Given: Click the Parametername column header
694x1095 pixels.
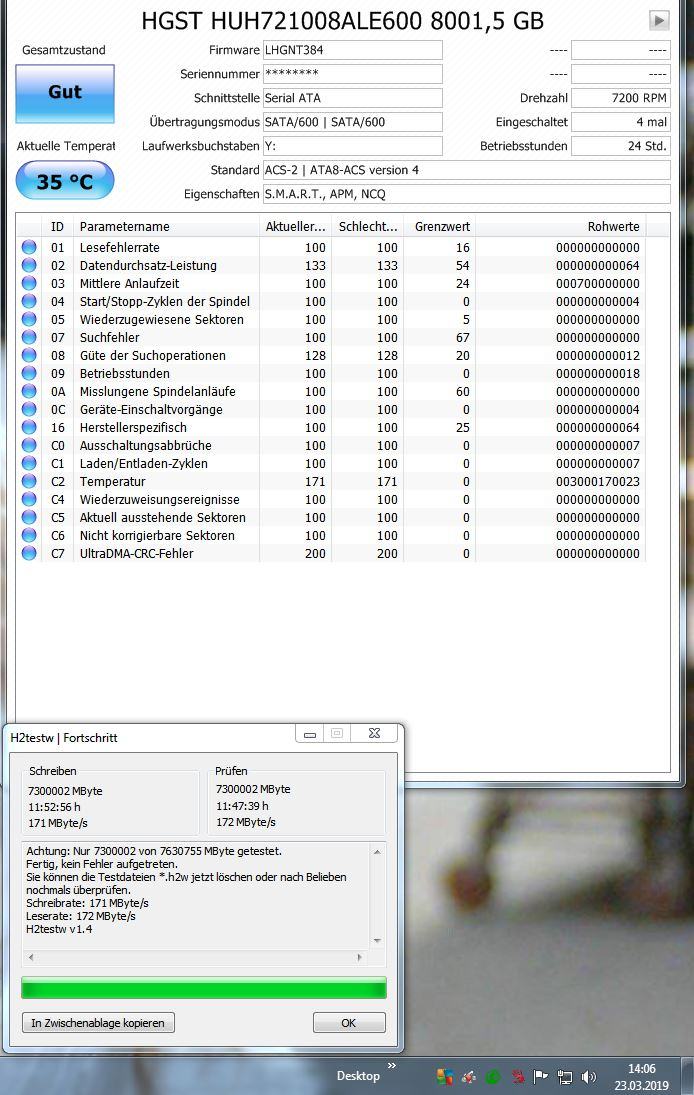Looking at the screenshot, I should click(x=166, y=226).
